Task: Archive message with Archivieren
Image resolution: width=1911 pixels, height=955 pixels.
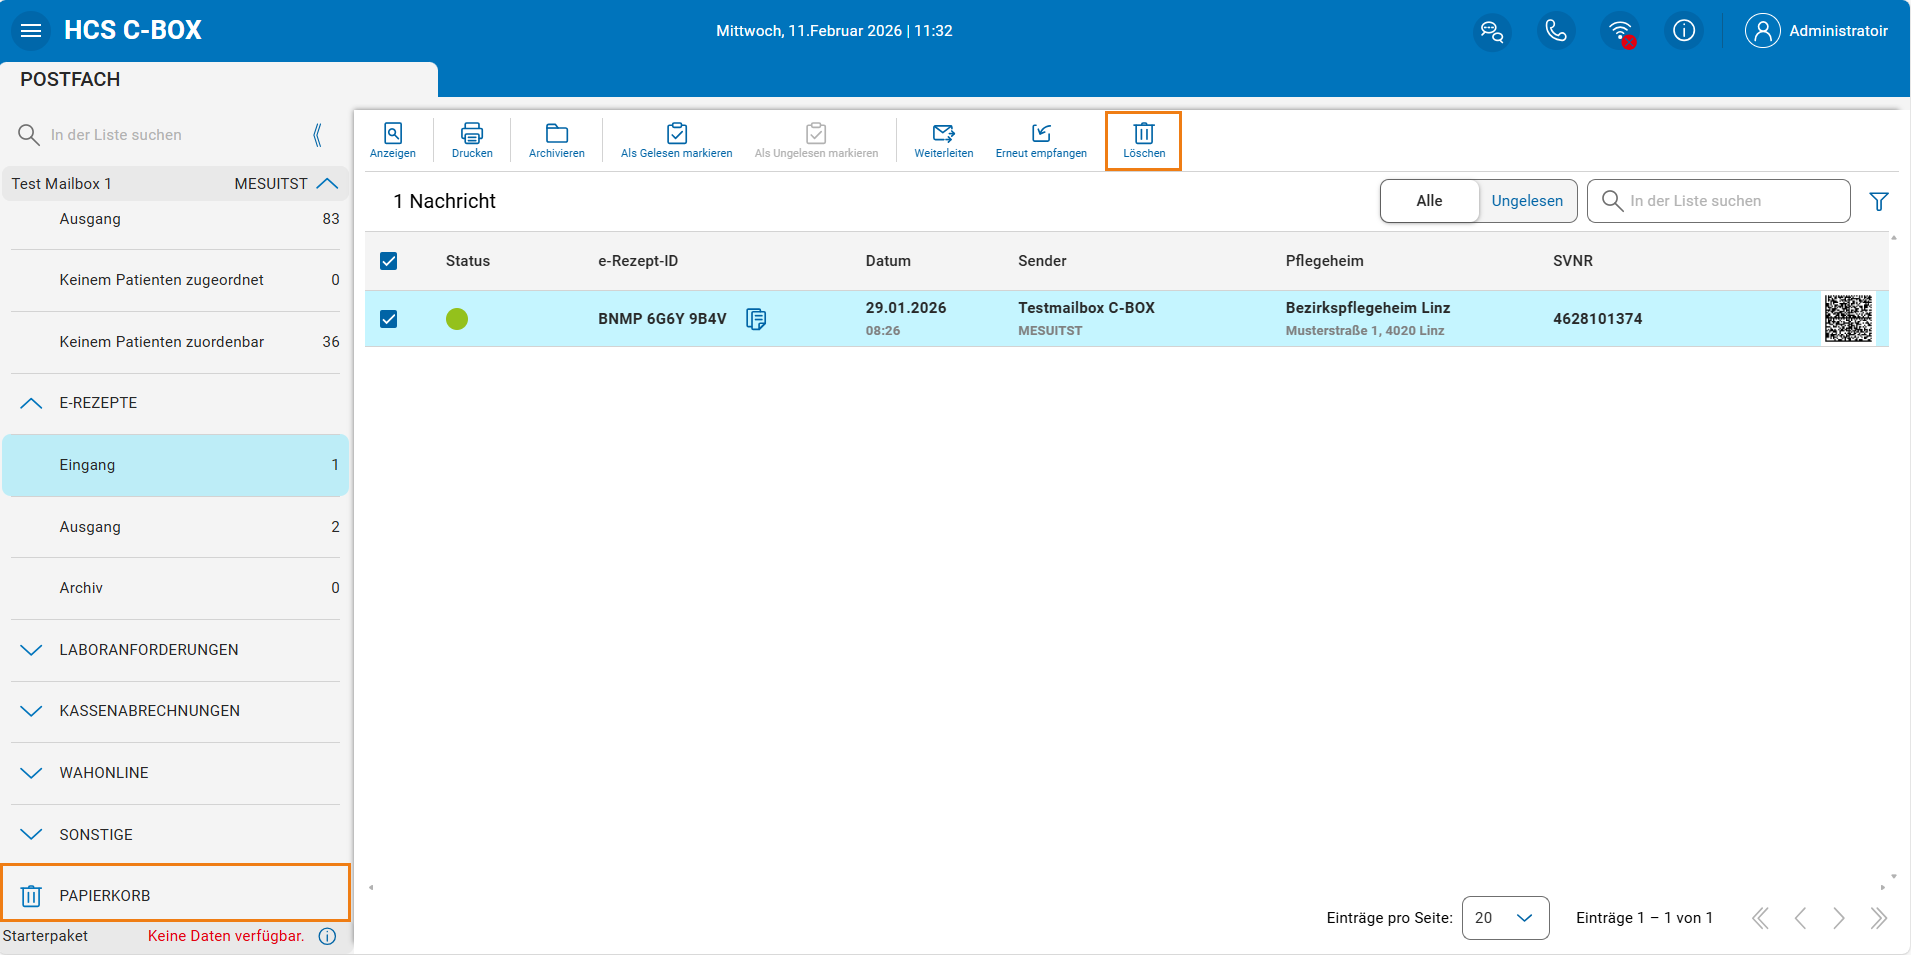Action: [557, 140]
